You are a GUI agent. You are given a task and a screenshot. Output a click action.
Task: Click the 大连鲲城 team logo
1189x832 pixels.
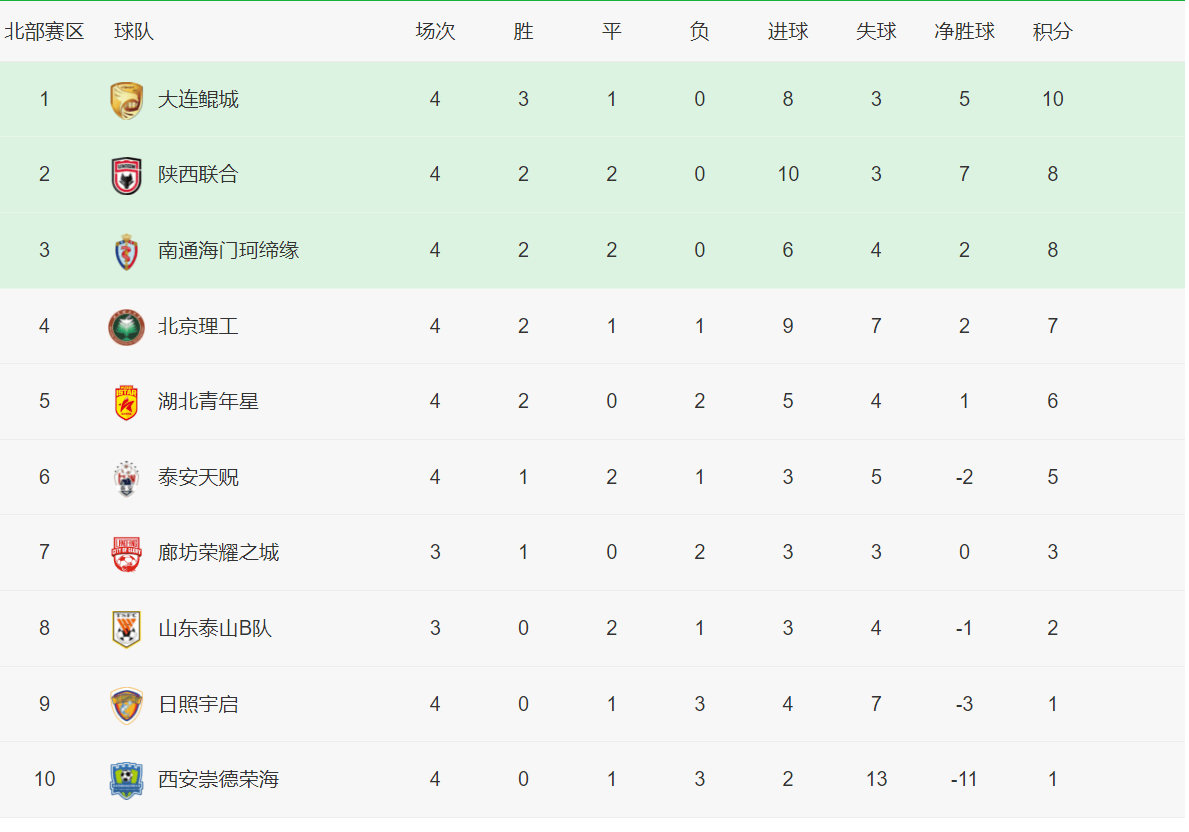[127, 100]
